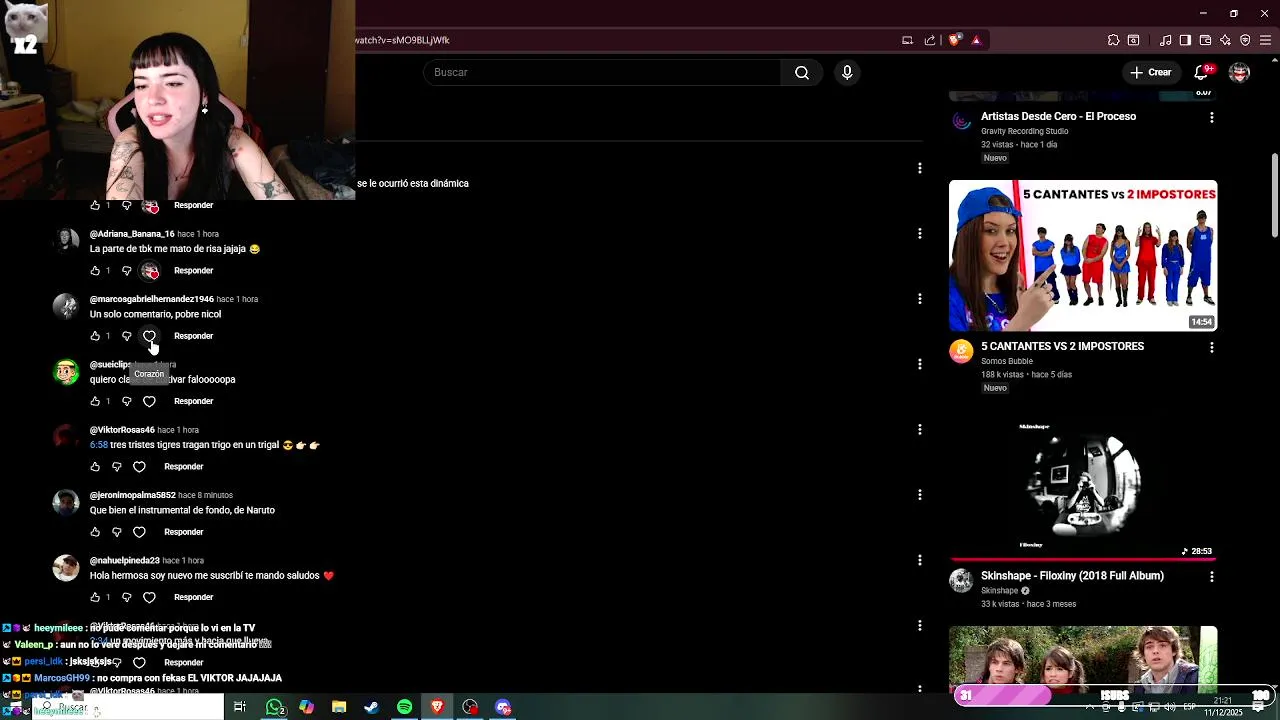Open 'Skinshape - Filoxiny (2018 Full Album)' title
This screenshot has height=720, width=1280.
click(1072, 576)
